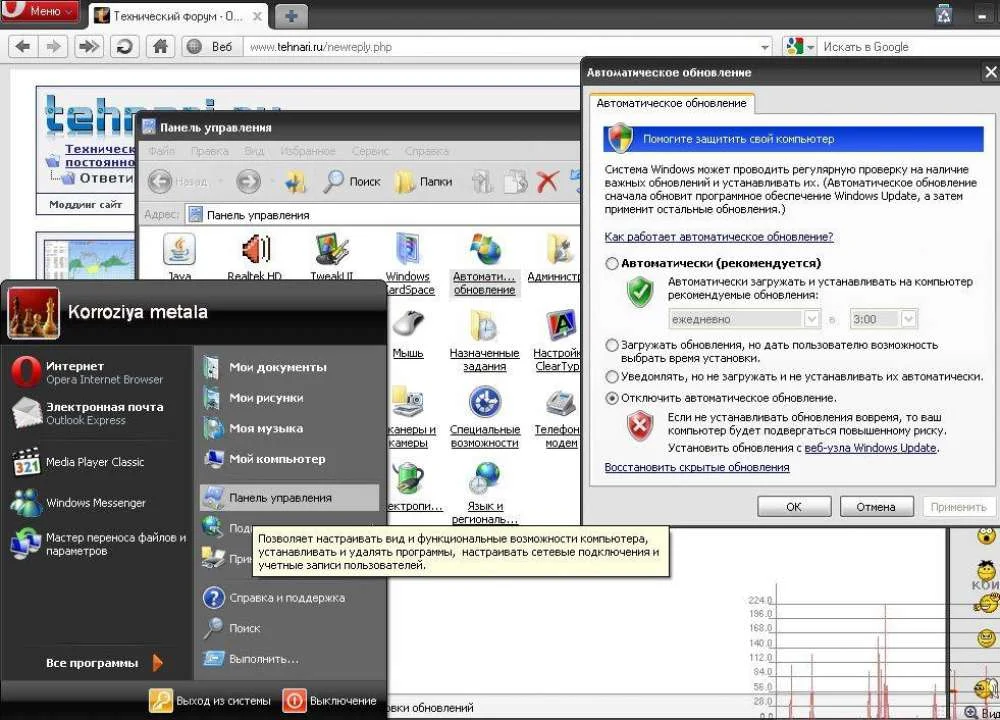Viewport: 1000px width, 720px height.
Task: Select Уведомлять, но не загружать radio option
Action: pos(612,376)
